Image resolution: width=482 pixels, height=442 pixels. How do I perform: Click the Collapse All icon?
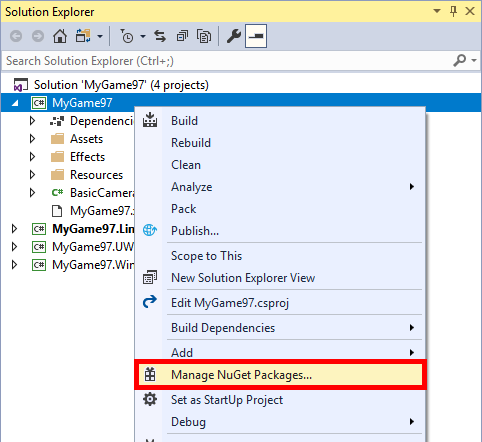tap(182, 36)
